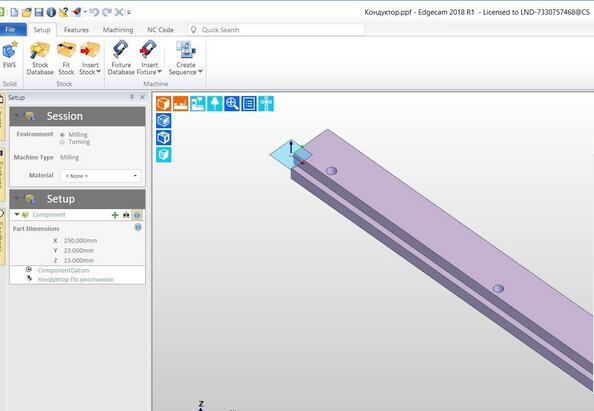Switch to the NC Code ribbon tab

(x=160, y=30)
